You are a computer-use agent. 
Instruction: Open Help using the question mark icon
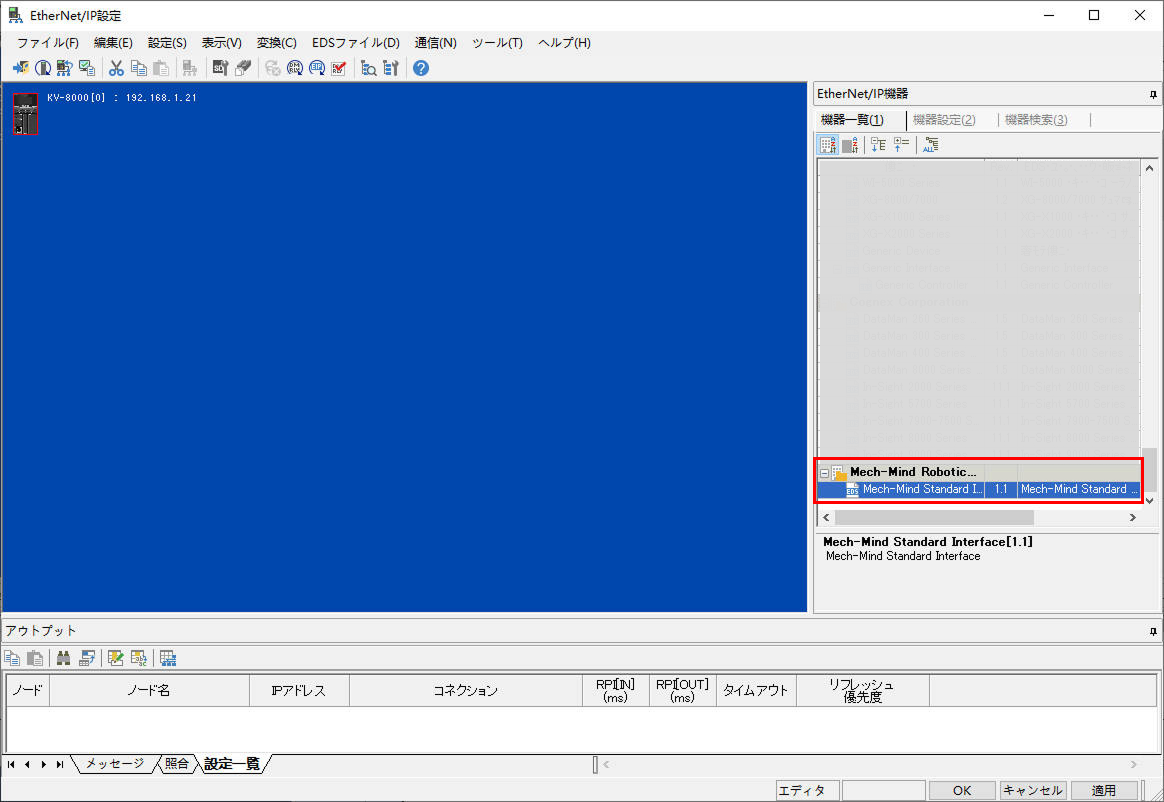click(419, 67)
